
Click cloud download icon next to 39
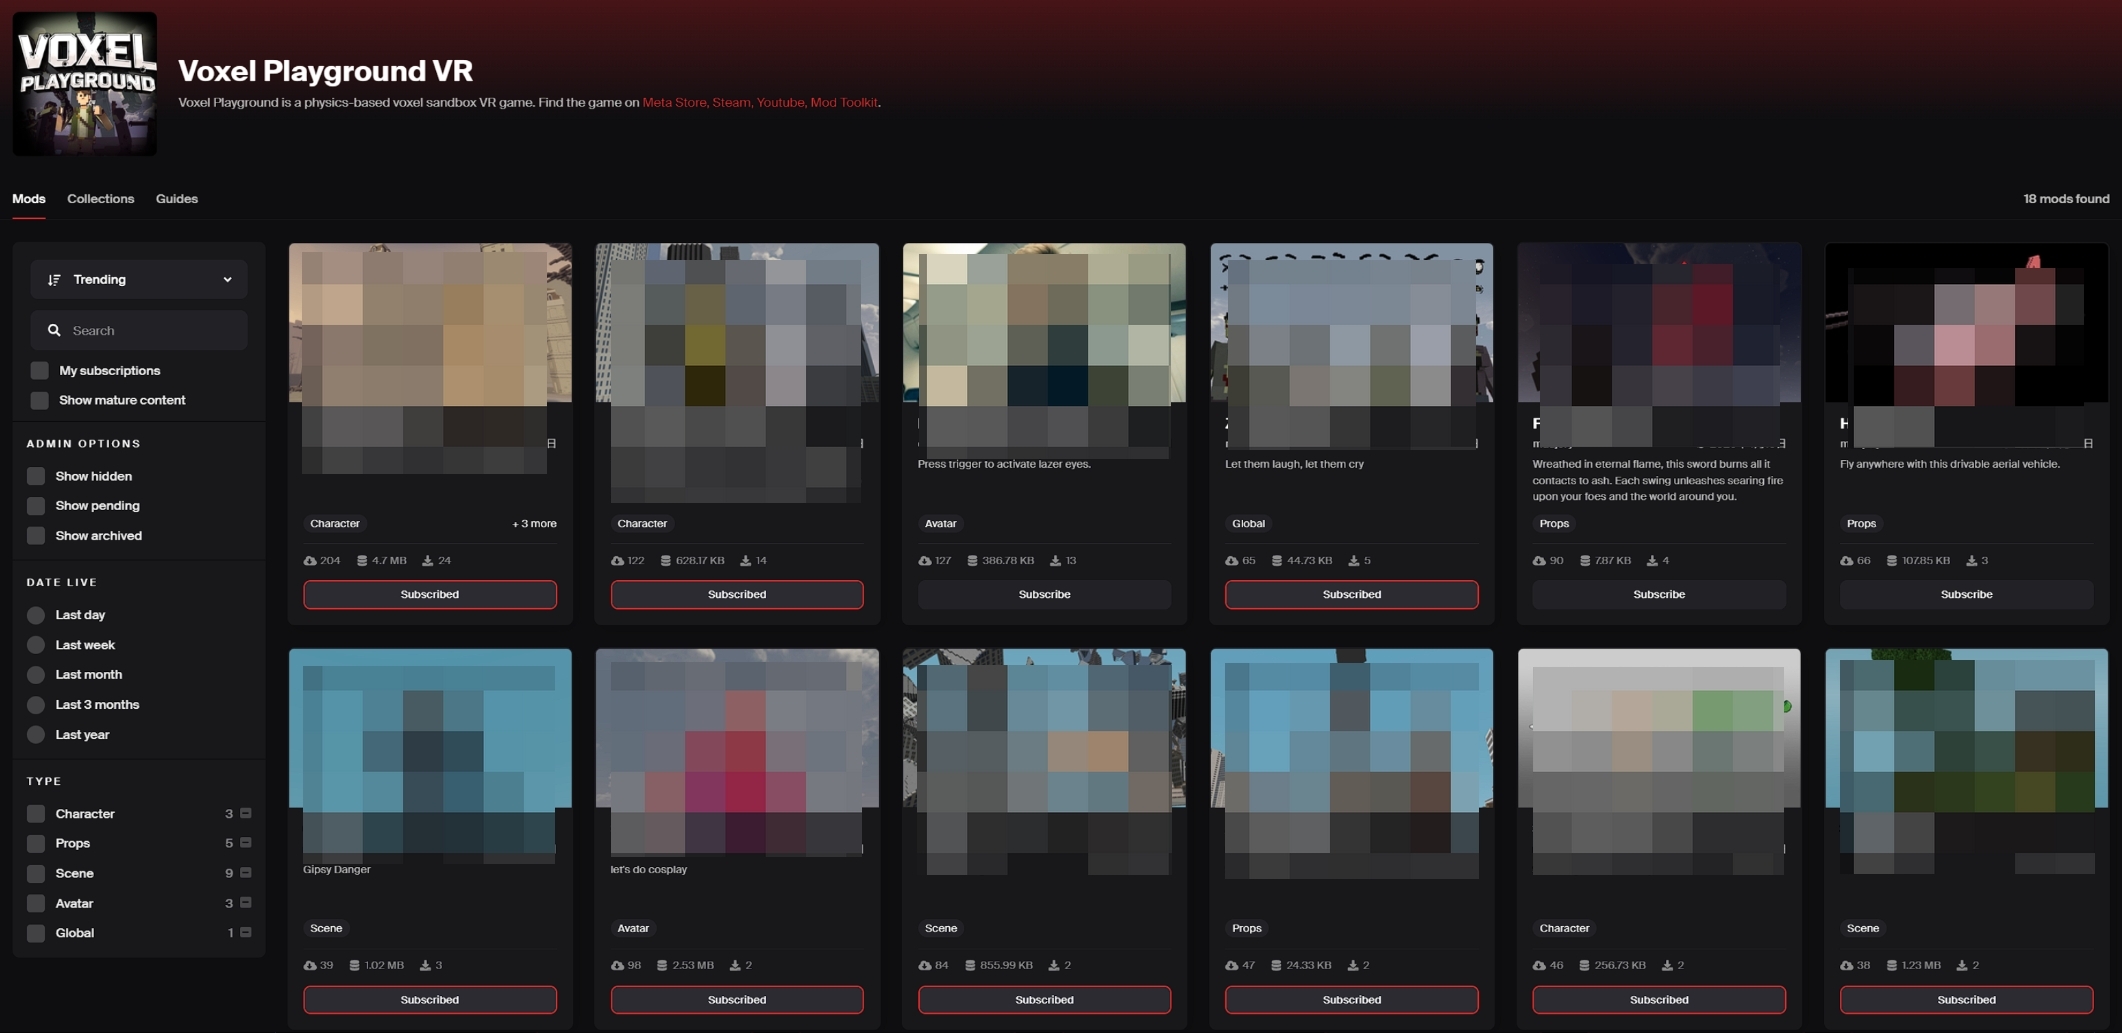310,966
